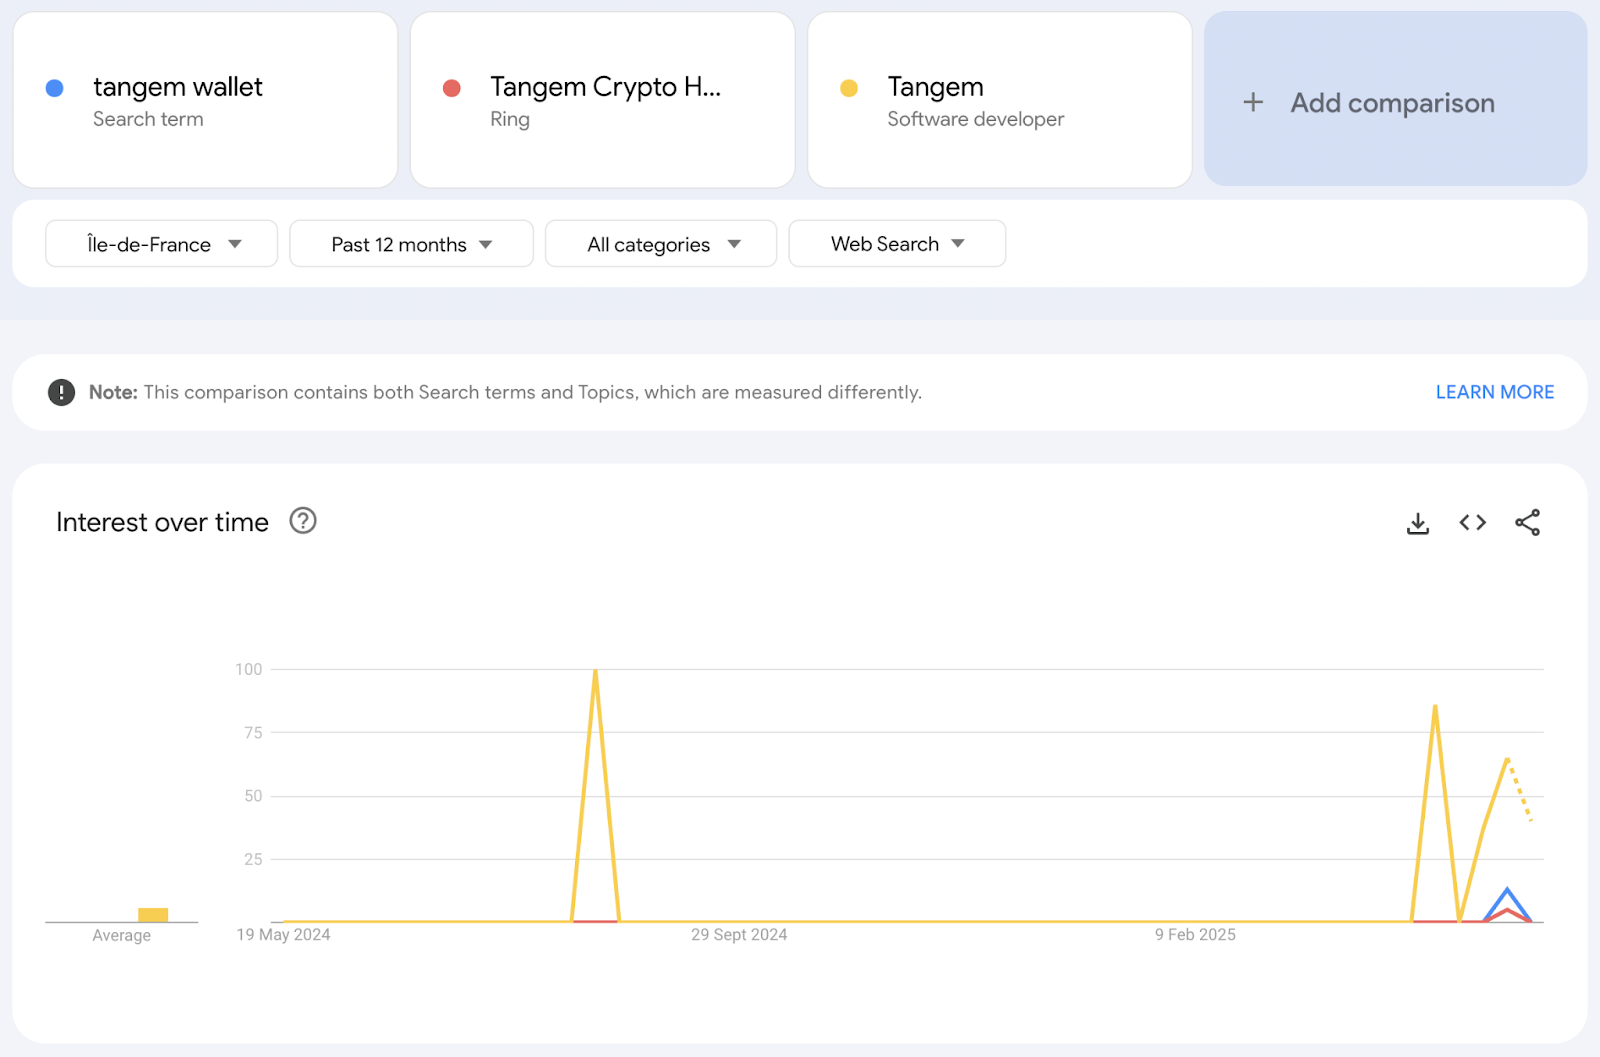Click the 100 y-axis value
This screenshot has height=1057, width=1600.
pyautogui.click(x=249, y=669)
